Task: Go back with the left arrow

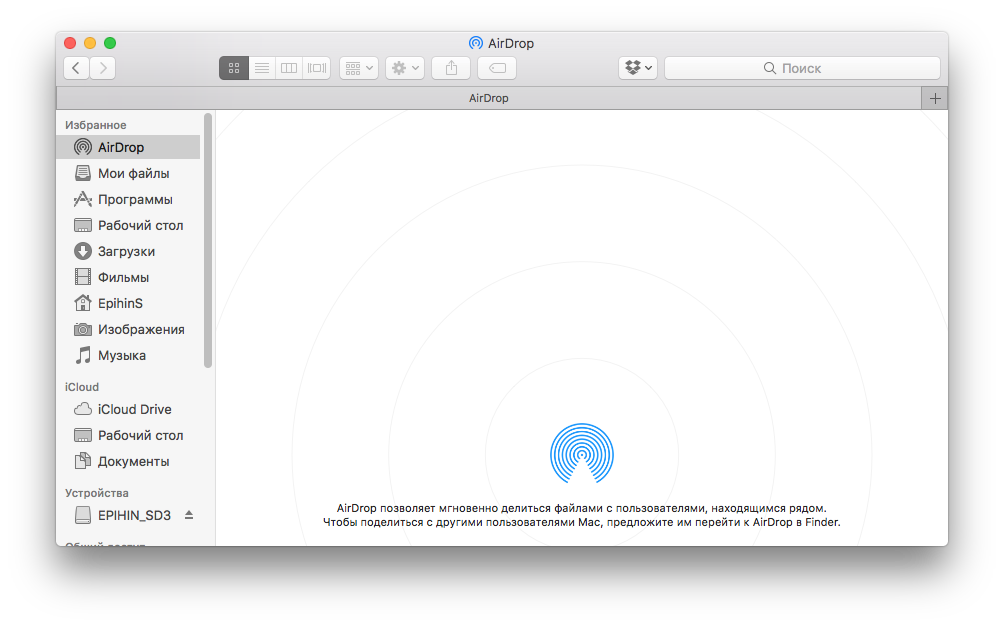Action: [x=77, y=68]
